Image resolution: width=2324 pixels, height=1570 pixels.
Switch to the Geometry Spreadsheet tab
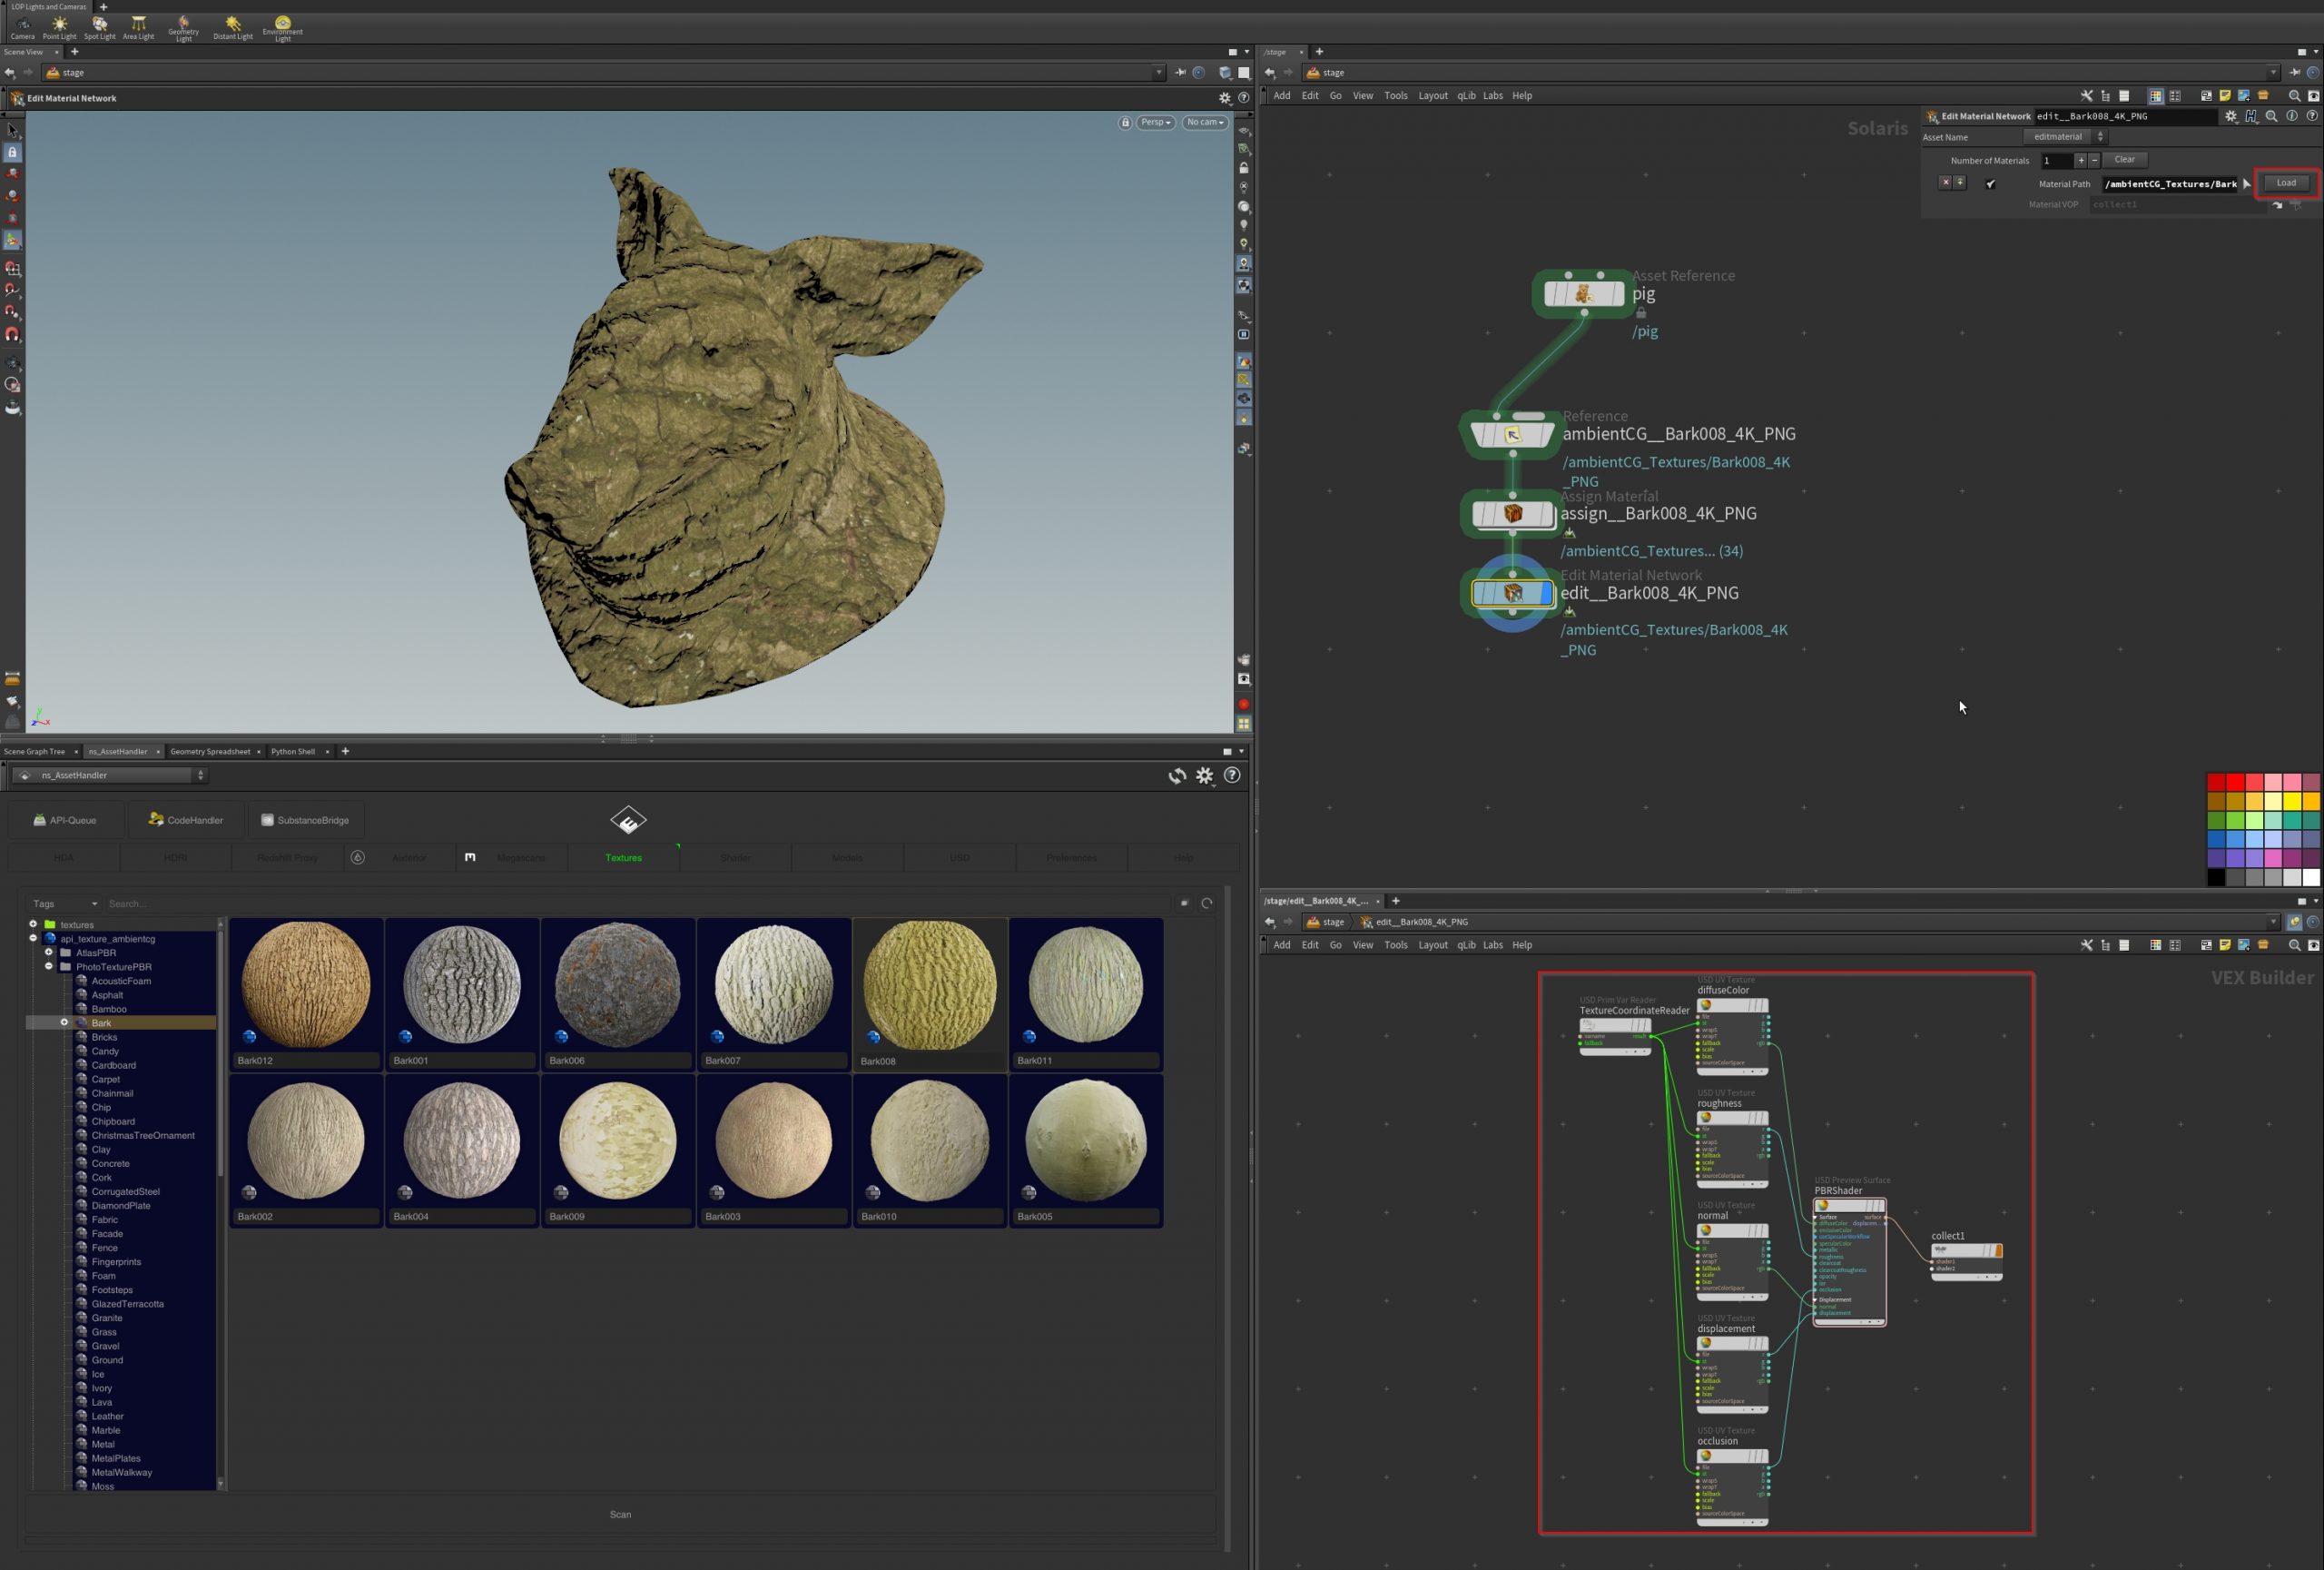pyautogui.click(x=210, y=751)
